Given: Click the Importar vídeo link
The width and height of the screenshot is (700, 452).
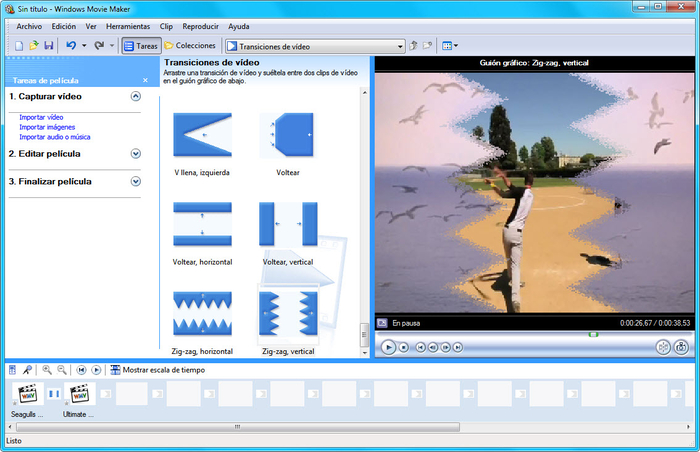Looking at the screenshot, I should coord(41,117).
